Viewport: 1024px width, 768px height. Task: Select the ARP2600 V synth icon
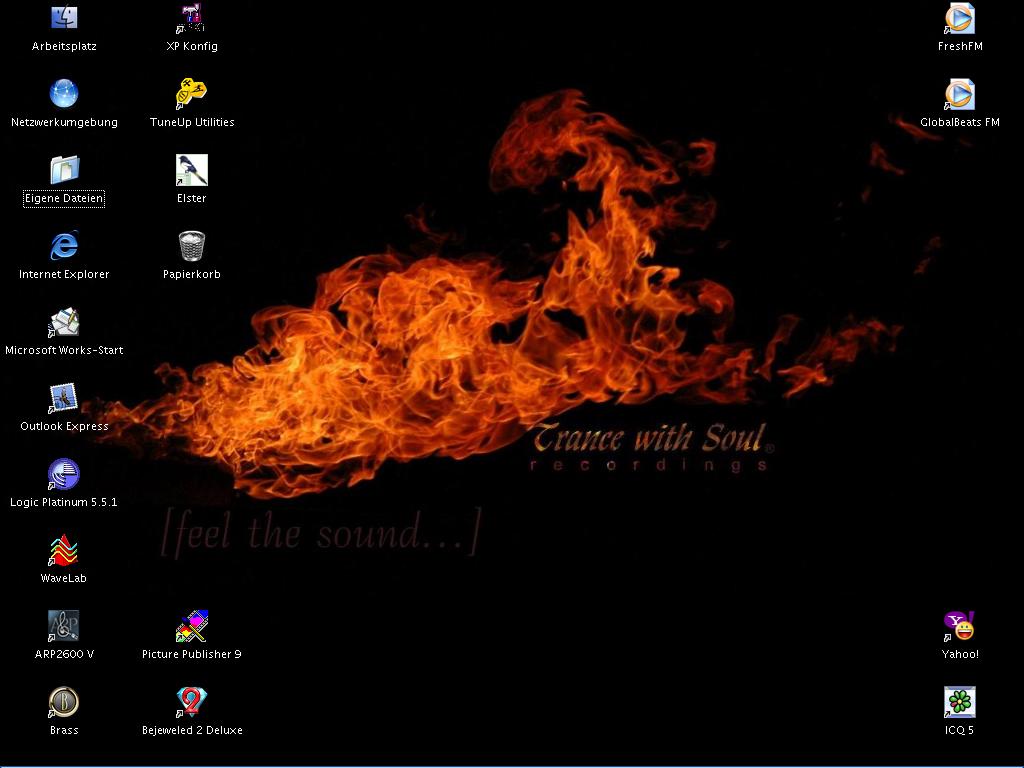64,626
